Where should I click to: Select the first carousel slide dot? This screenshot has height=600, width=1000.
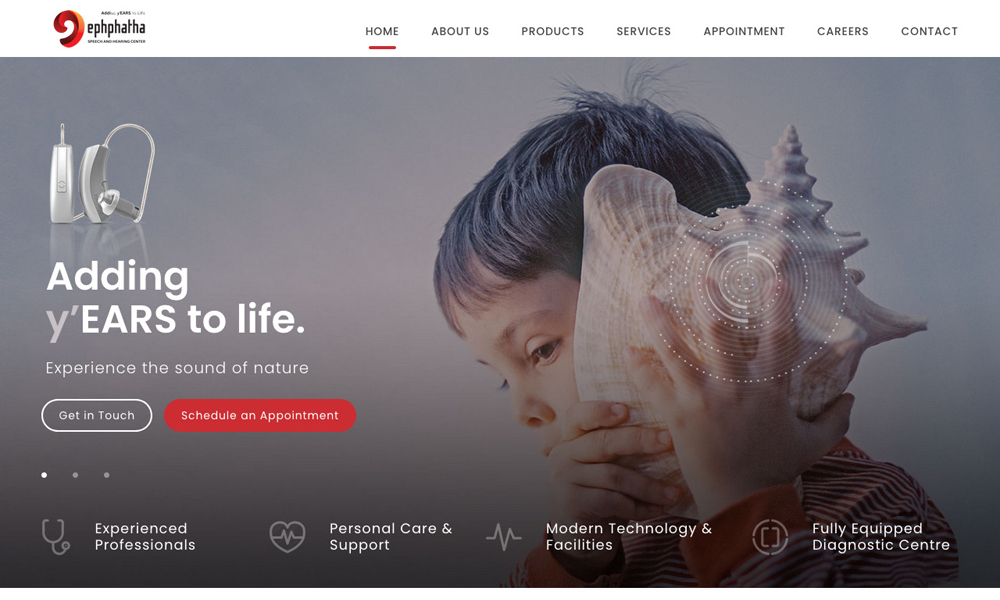[44, 475]
